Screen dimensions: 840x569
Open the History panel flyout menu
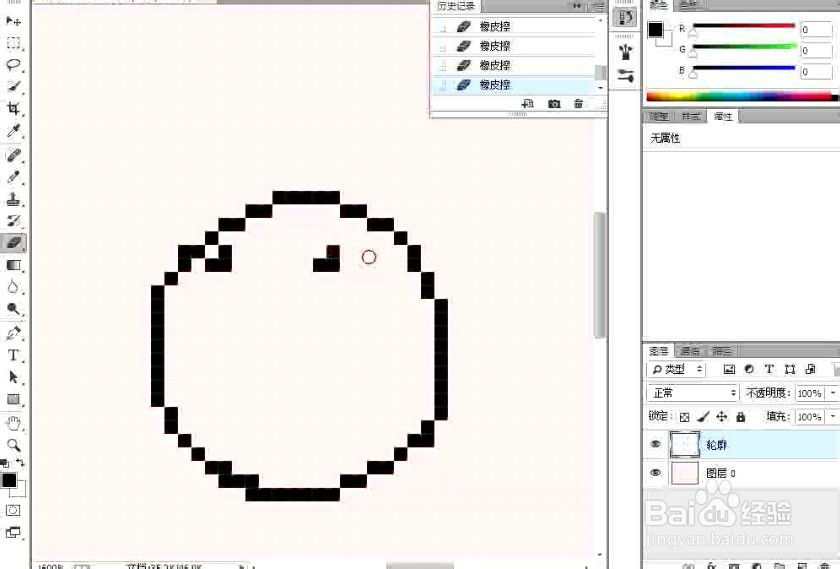(598, 6)
